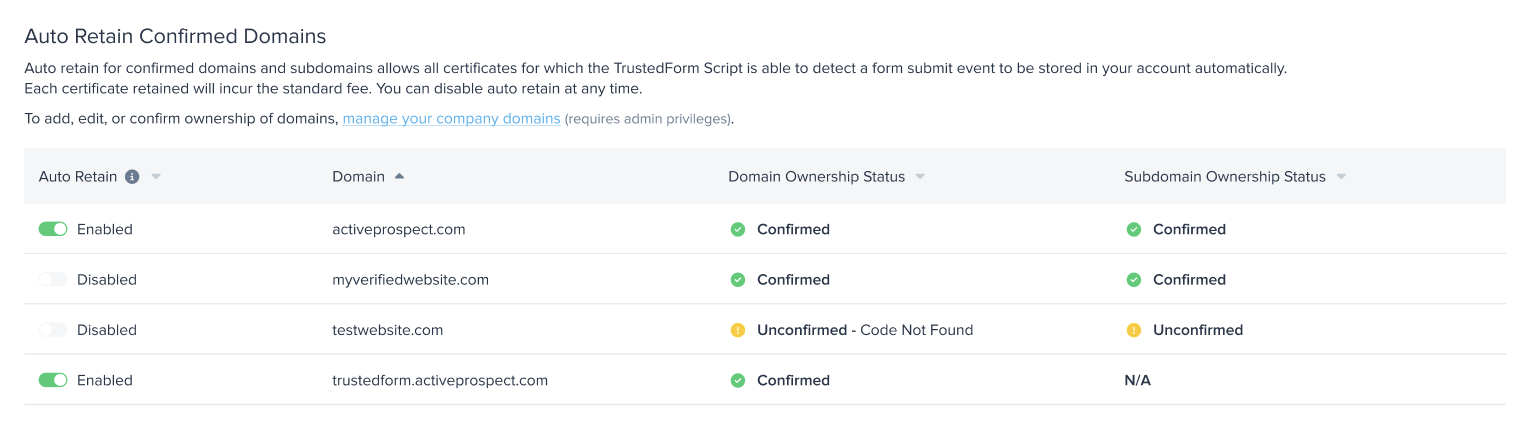Click subdomain Confirmed check icon for activeprospect.com
Image resolution: width=1530 pixels, height=436 pixels.
[1134, 229]
